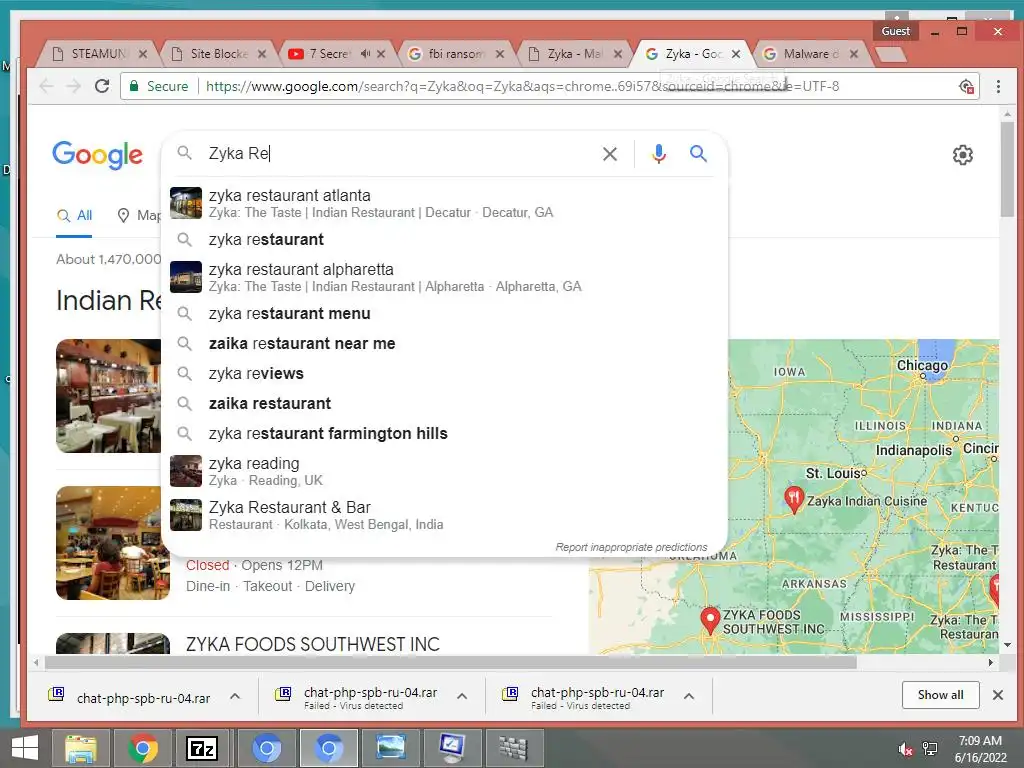This screenshot has width=1024, height=768.
Task: Select suggestion zaika restaurant near me
Action: point(444,344)
